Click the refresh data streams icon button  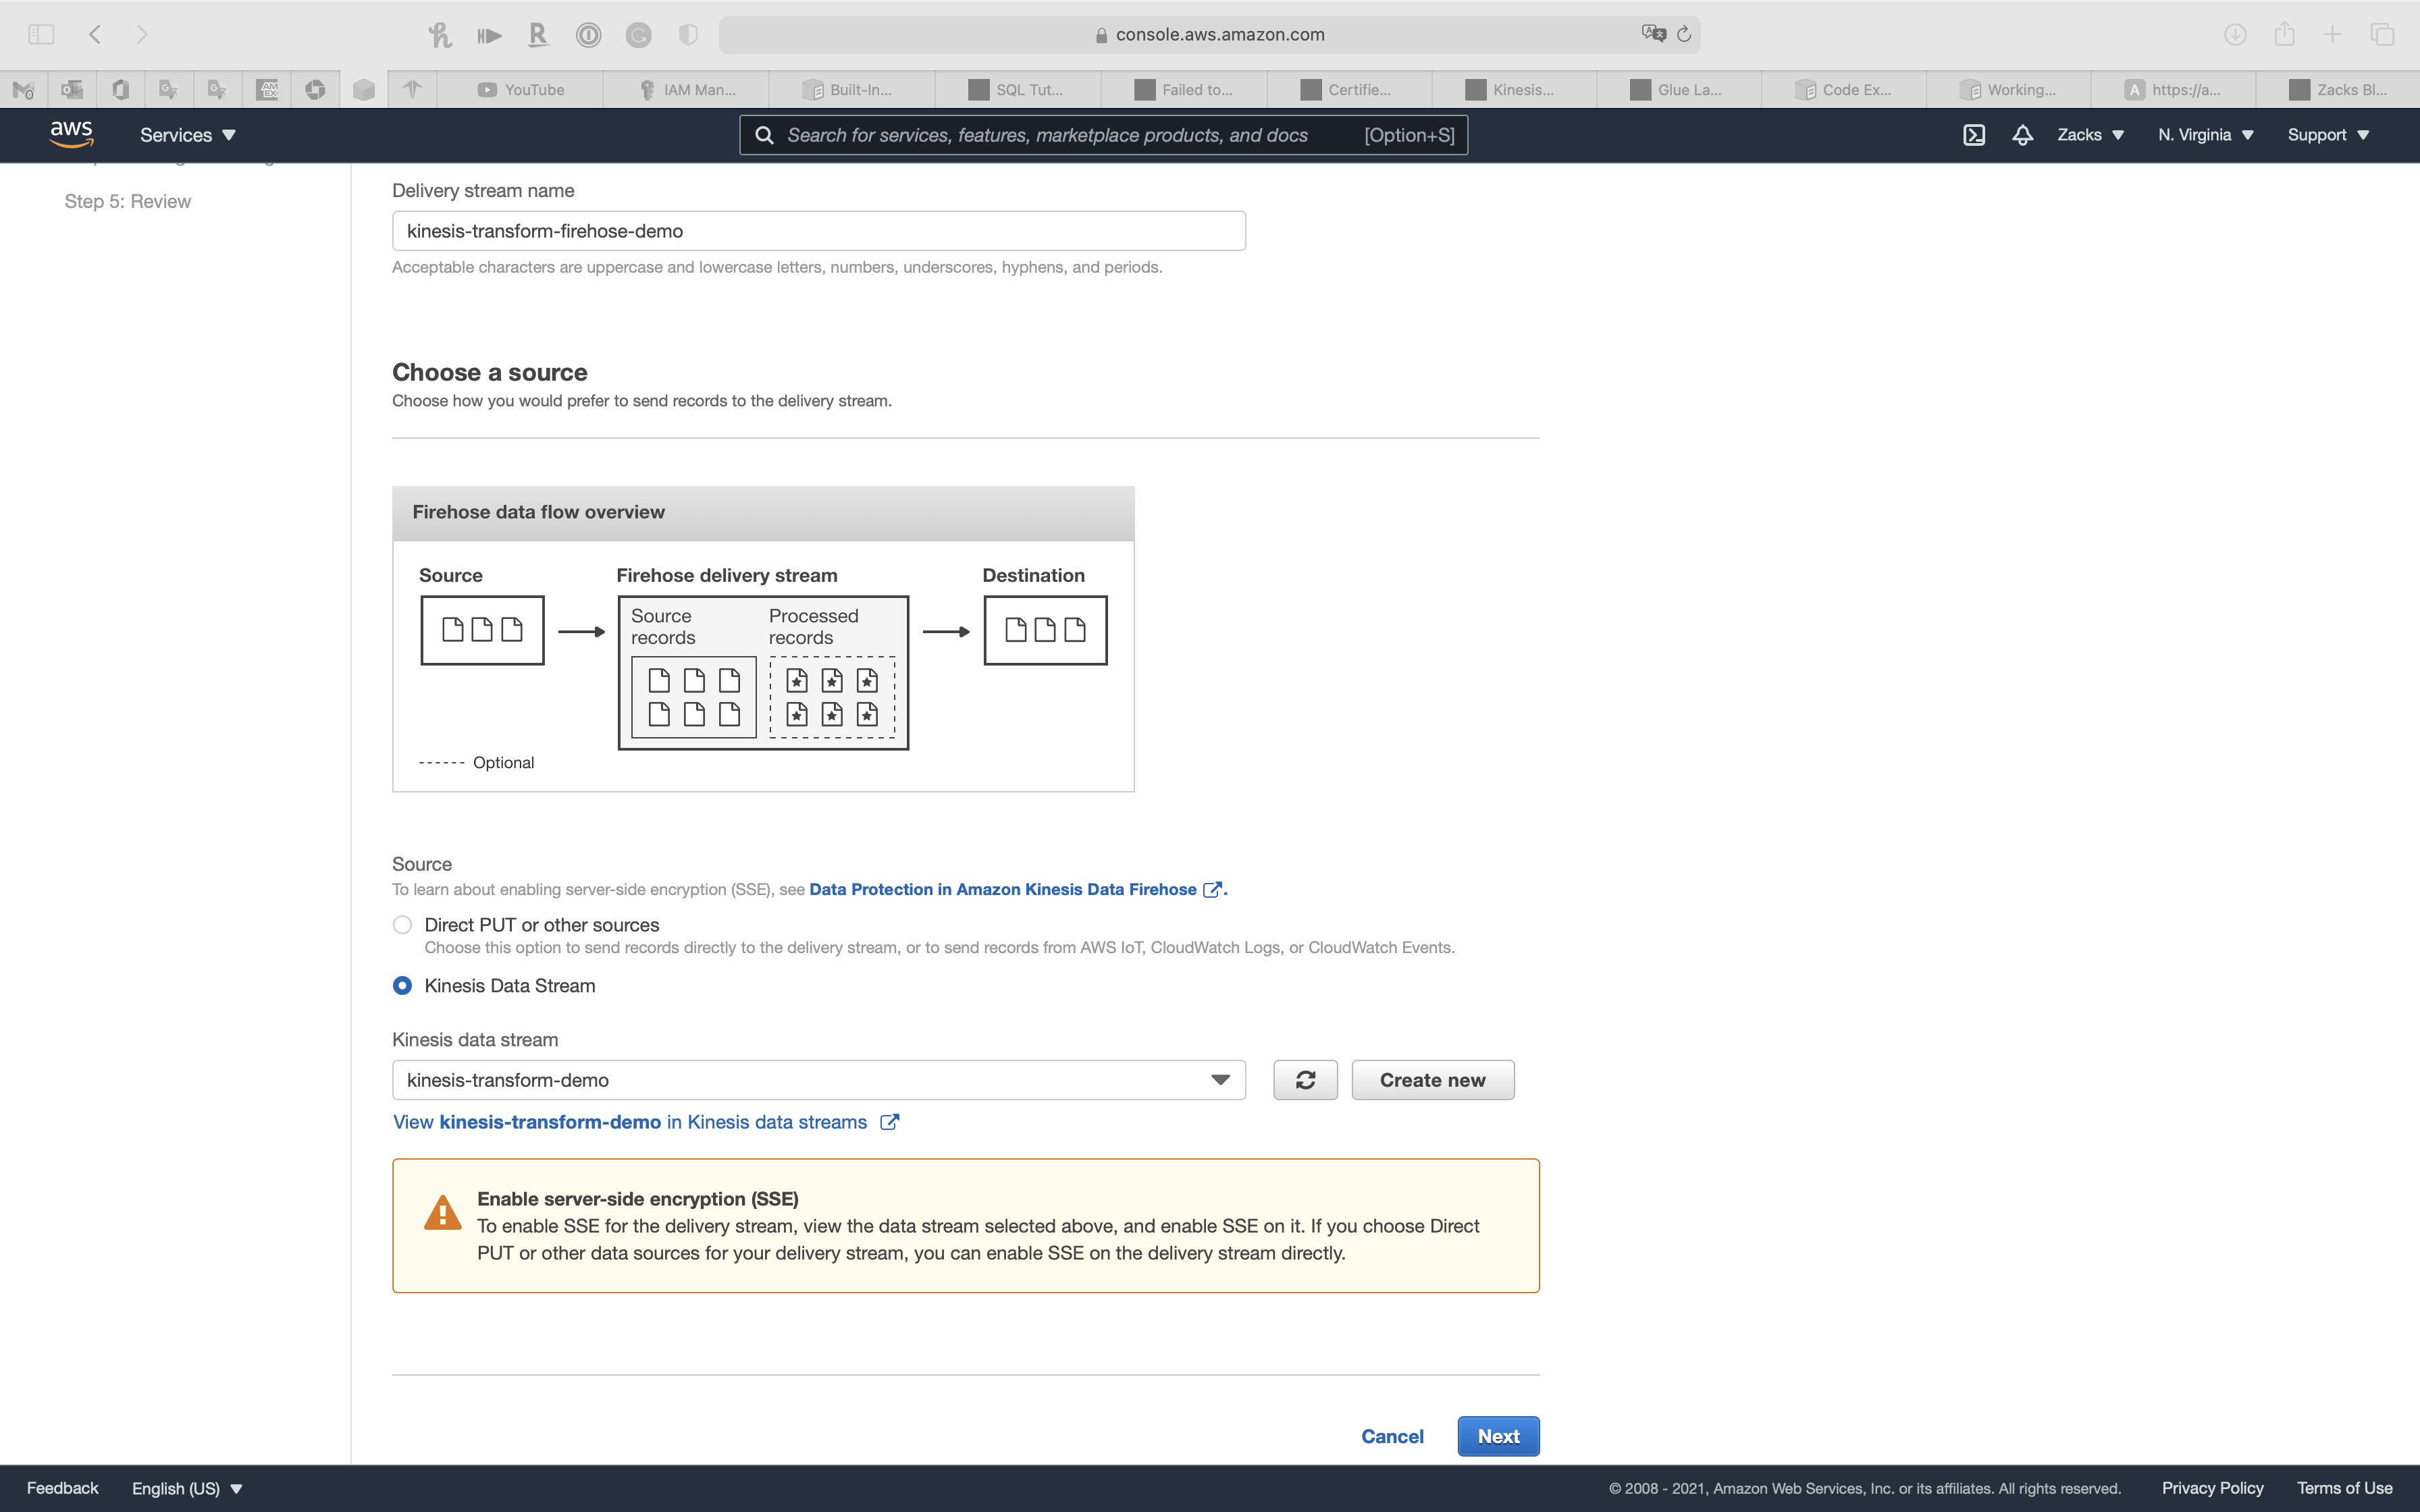pyautogui.click(x=1305, y=1080)
